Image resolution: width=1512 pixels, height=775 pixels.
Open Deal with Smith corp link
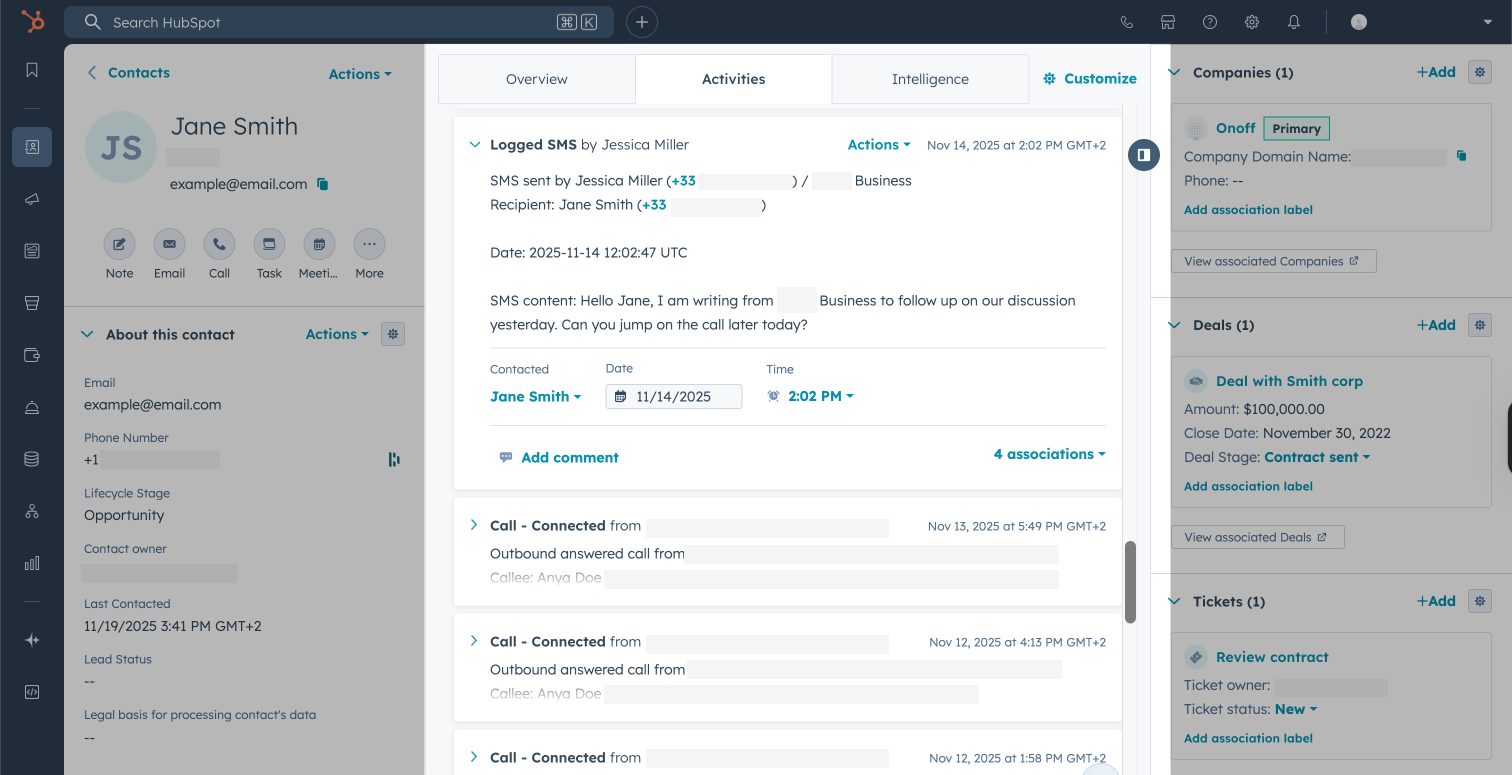tap(1289, 381)
